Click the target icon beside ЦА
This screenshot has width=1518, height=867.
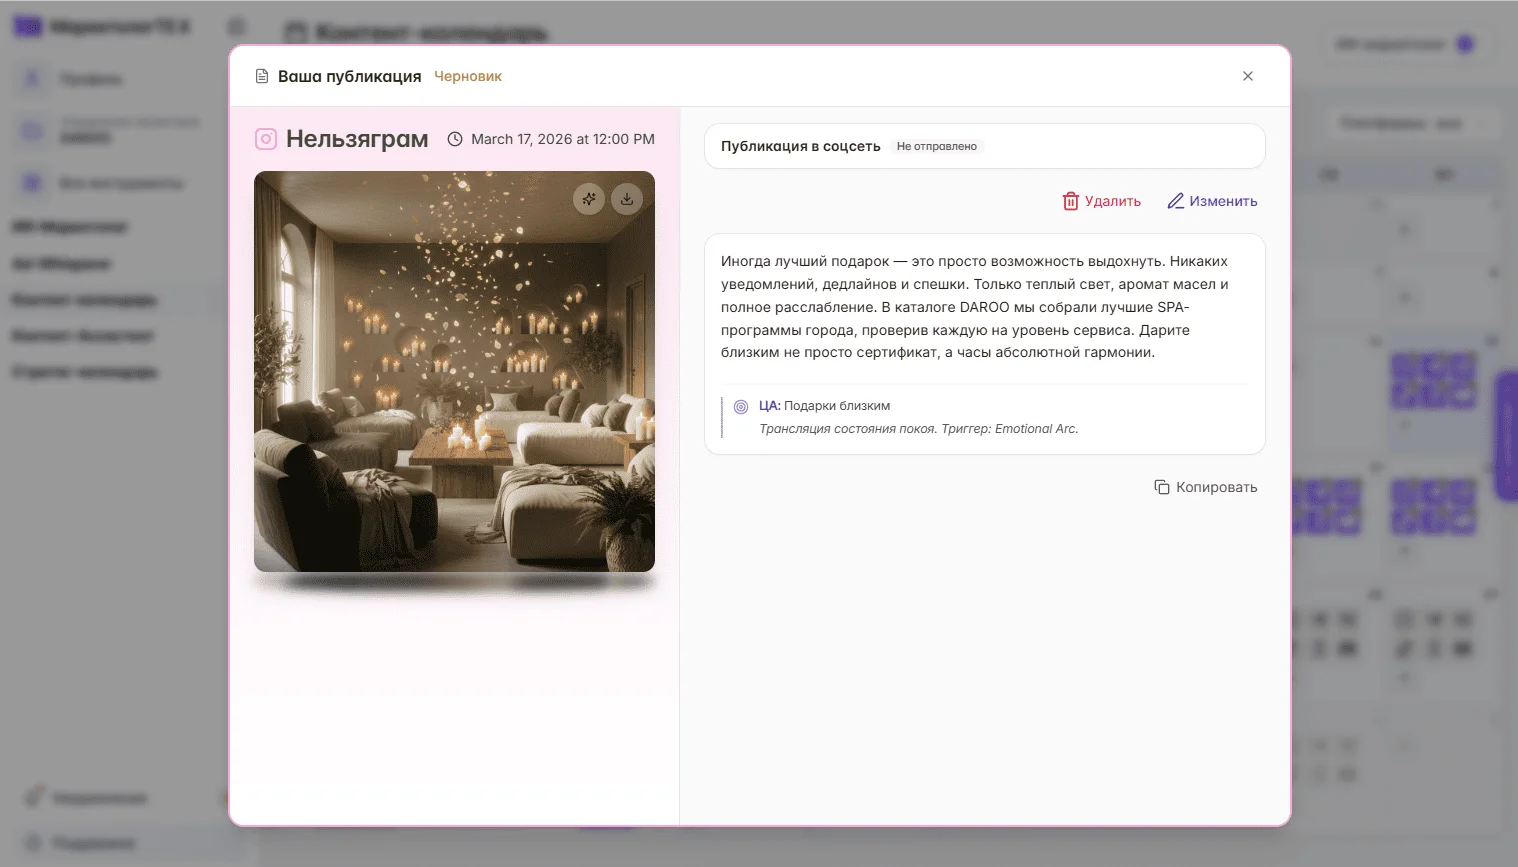(x=741, y=407)
